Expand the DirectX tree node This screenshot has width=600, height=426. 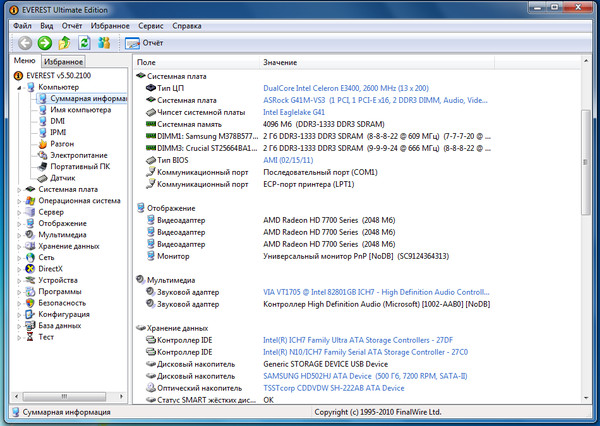point(19,269)
